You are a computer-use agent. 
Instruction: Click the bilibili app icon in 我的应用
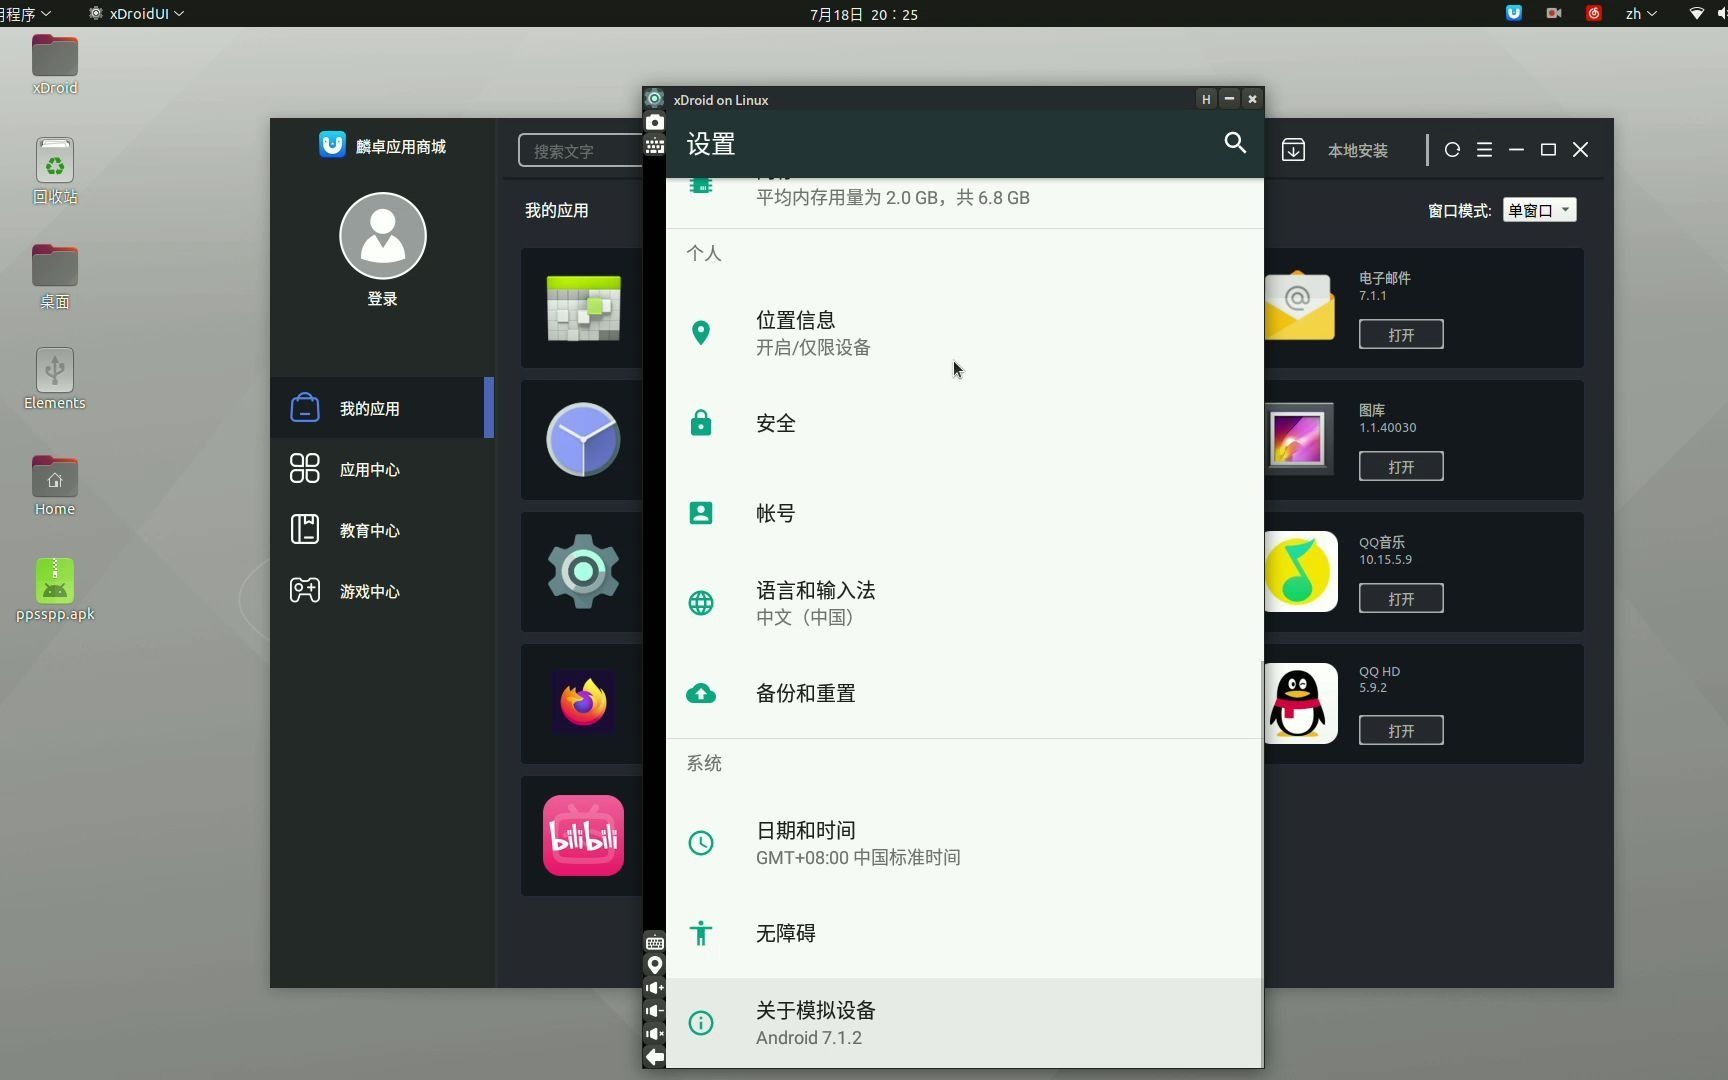click(x=583, y=835)
